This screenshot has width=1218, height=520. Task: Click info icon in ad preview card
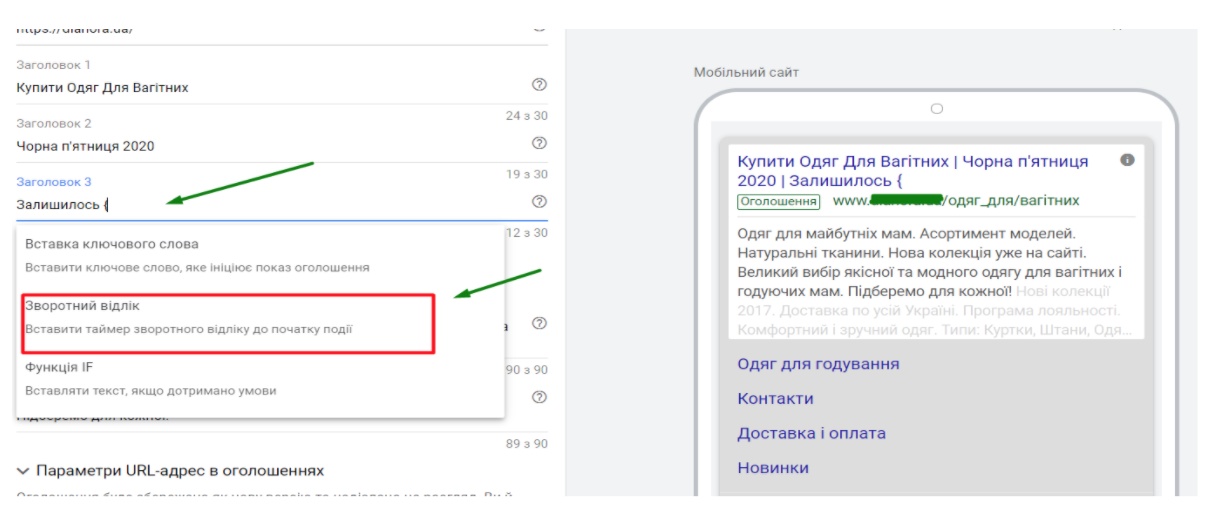[1128, 160]
